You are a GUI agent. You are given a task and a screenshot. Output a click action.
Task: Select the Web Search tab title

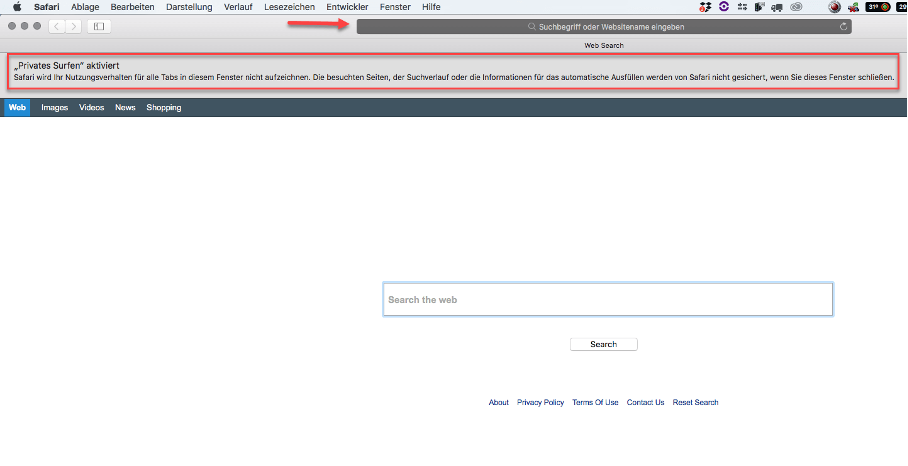click(603, 45)
